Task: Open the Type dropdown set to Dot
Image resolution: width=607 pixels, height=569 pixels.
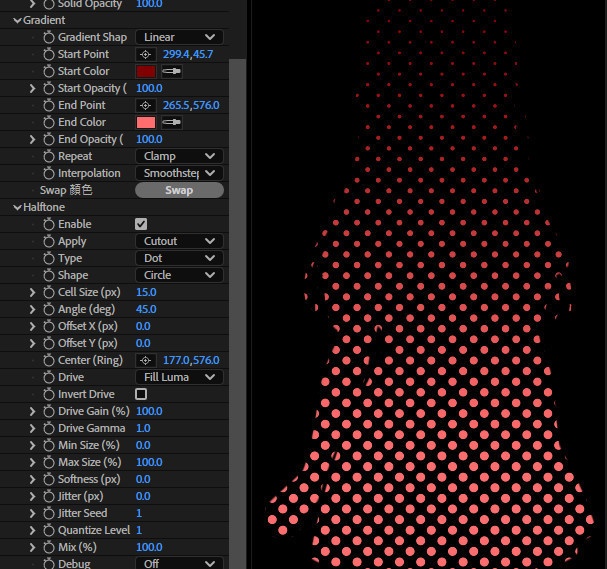Action: click(x=179, y=258)
